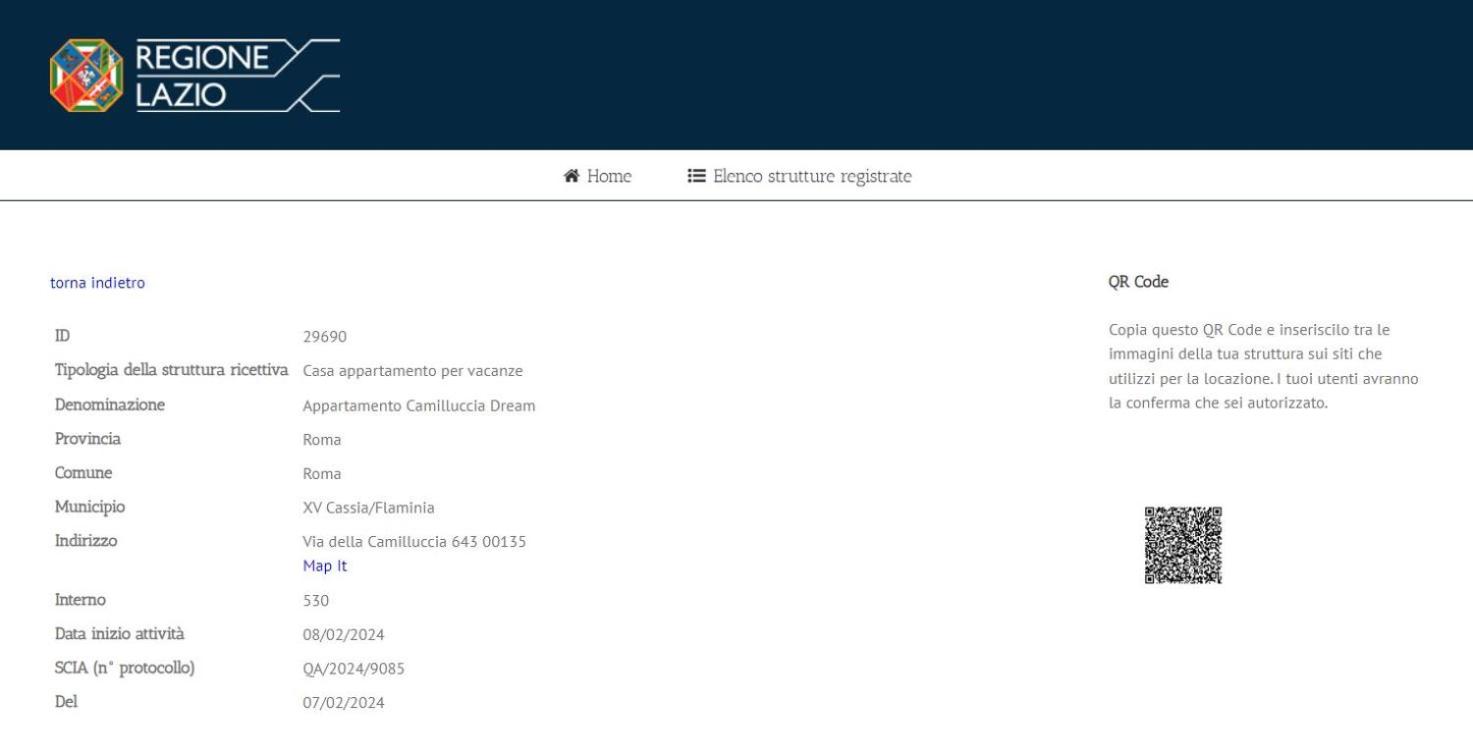This screenshot has height=754, width=1473.
Task: Click the Interno label
Action: (80, 600)
